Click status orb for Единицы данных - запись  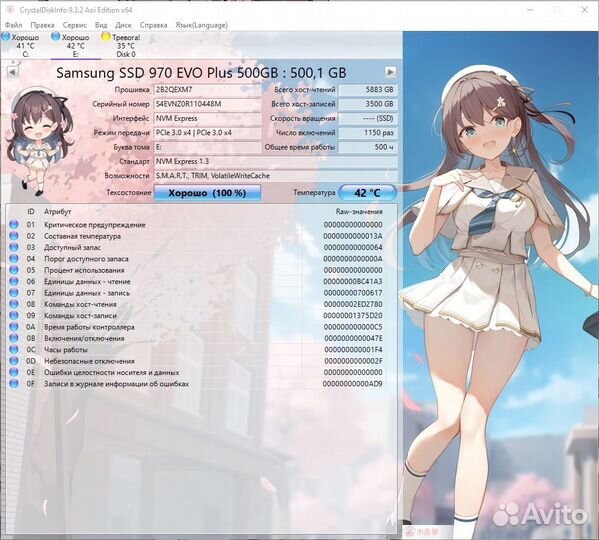point(14,293)
